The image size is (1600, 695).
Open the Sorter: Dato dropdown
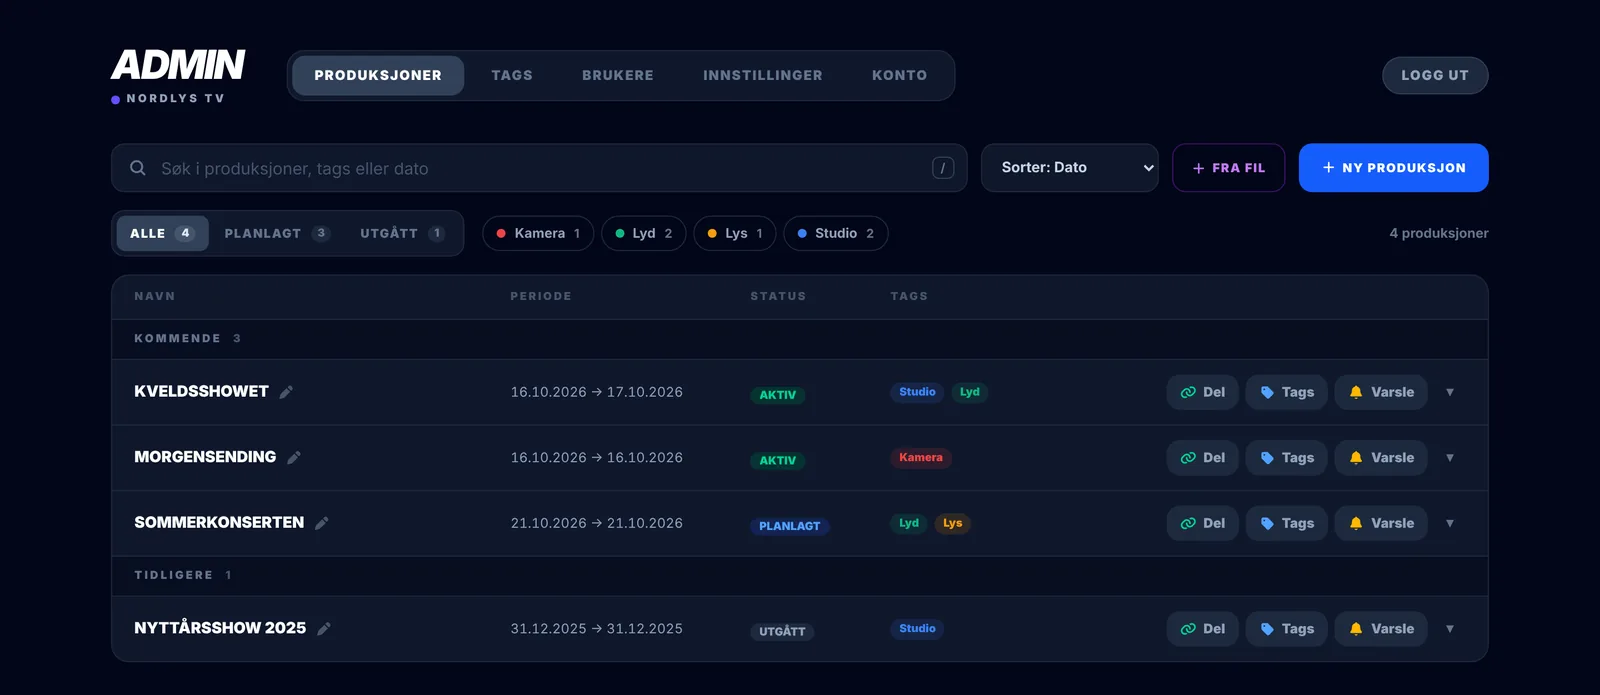[x=1070, y=168]
